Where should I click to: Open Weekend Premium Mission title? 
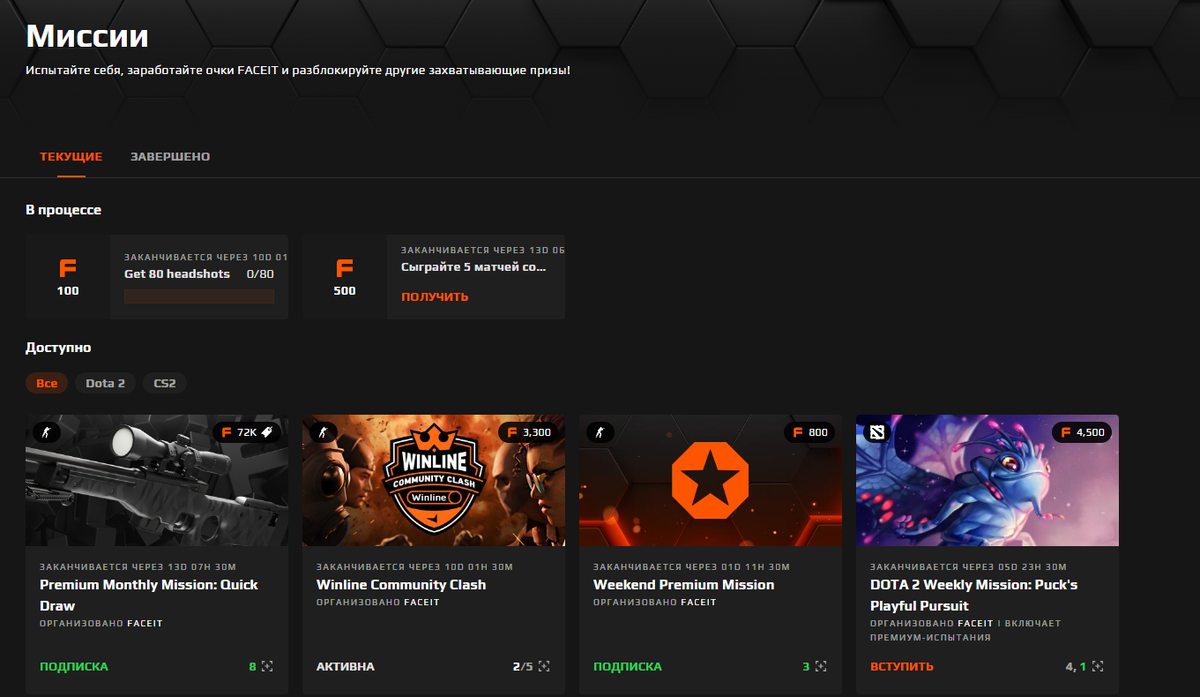[x=684, y=585]
